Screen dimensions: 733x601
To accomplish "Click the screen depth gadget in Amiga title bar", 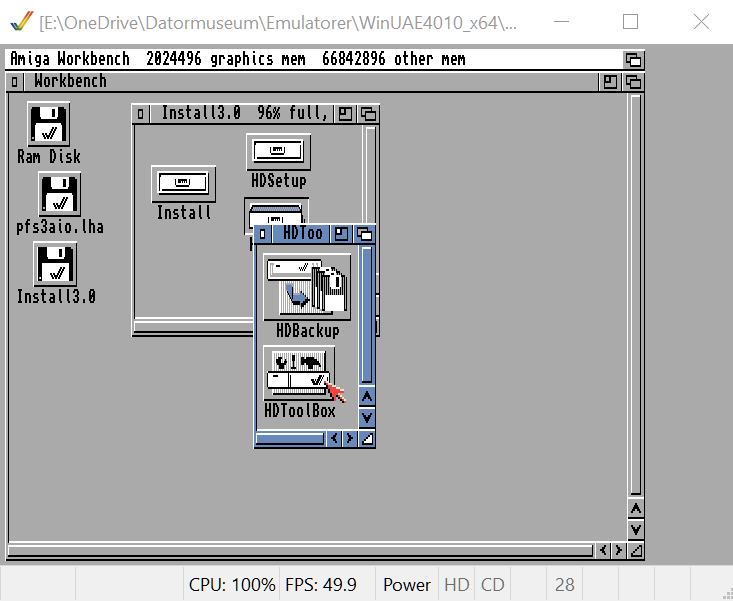I will click(x=633, y=59).
